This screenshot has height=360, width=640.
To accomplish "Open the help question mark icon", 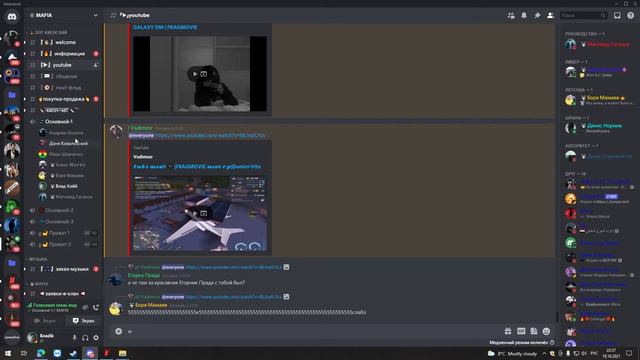I will coord(630,16).
